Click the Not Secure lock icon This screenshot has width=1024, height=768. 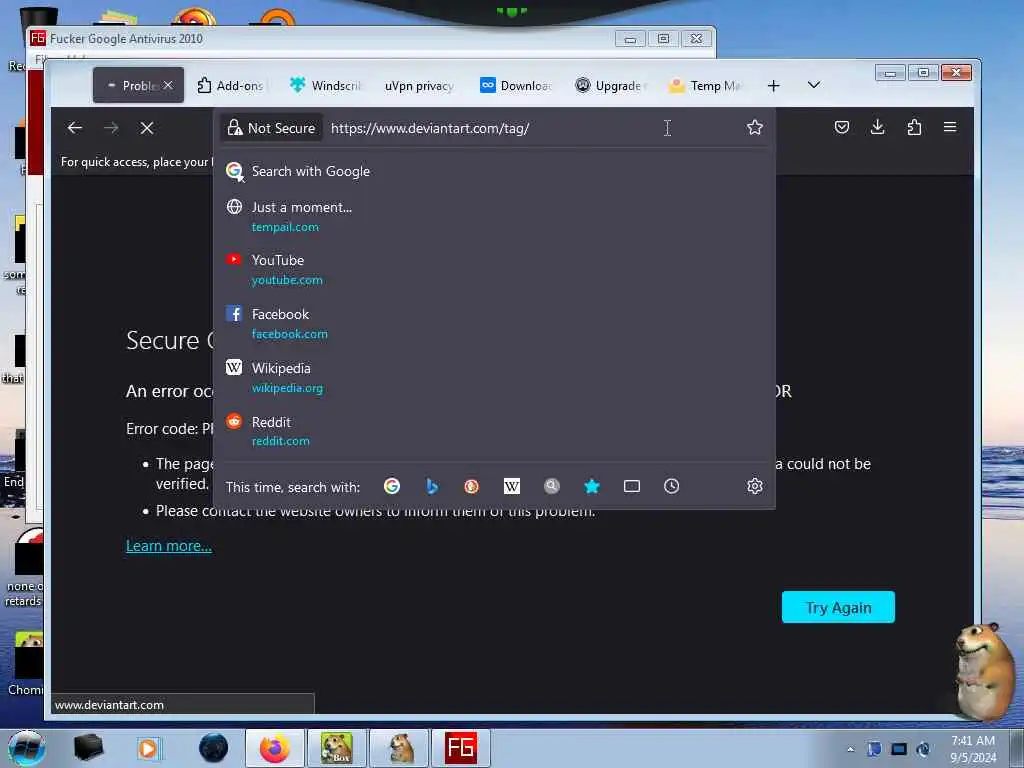point(271,128)
